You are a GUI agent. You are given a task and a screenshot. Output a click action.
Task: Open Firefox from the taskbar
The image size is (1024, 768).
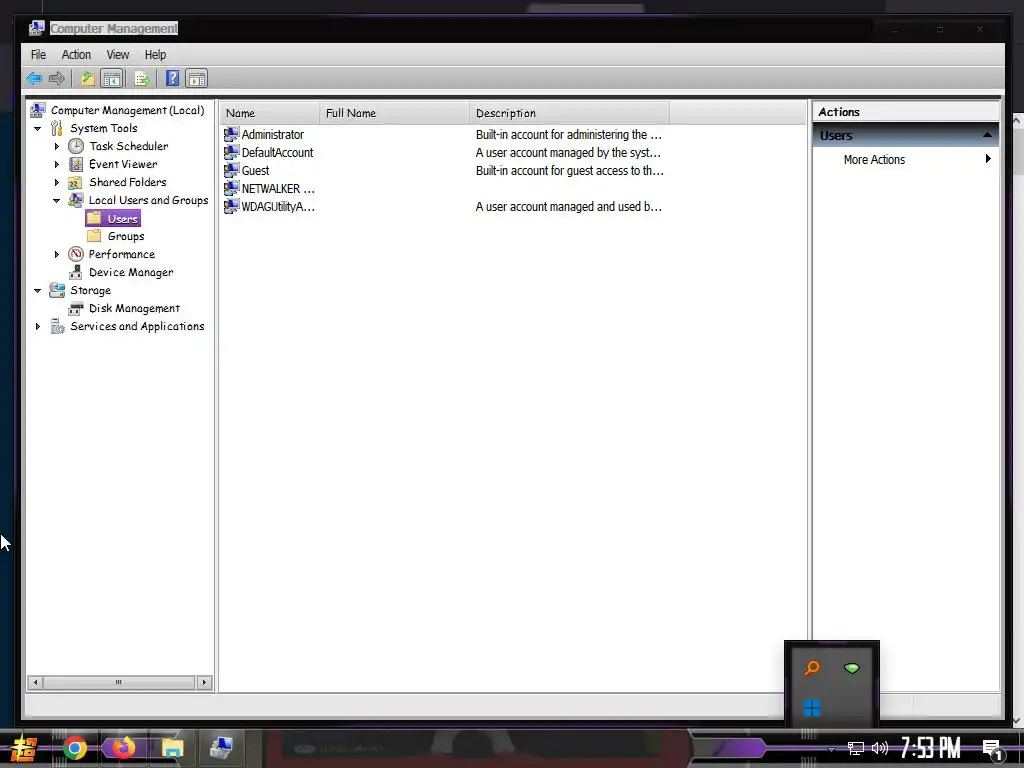pyautogui.click(x=122, y=748)
